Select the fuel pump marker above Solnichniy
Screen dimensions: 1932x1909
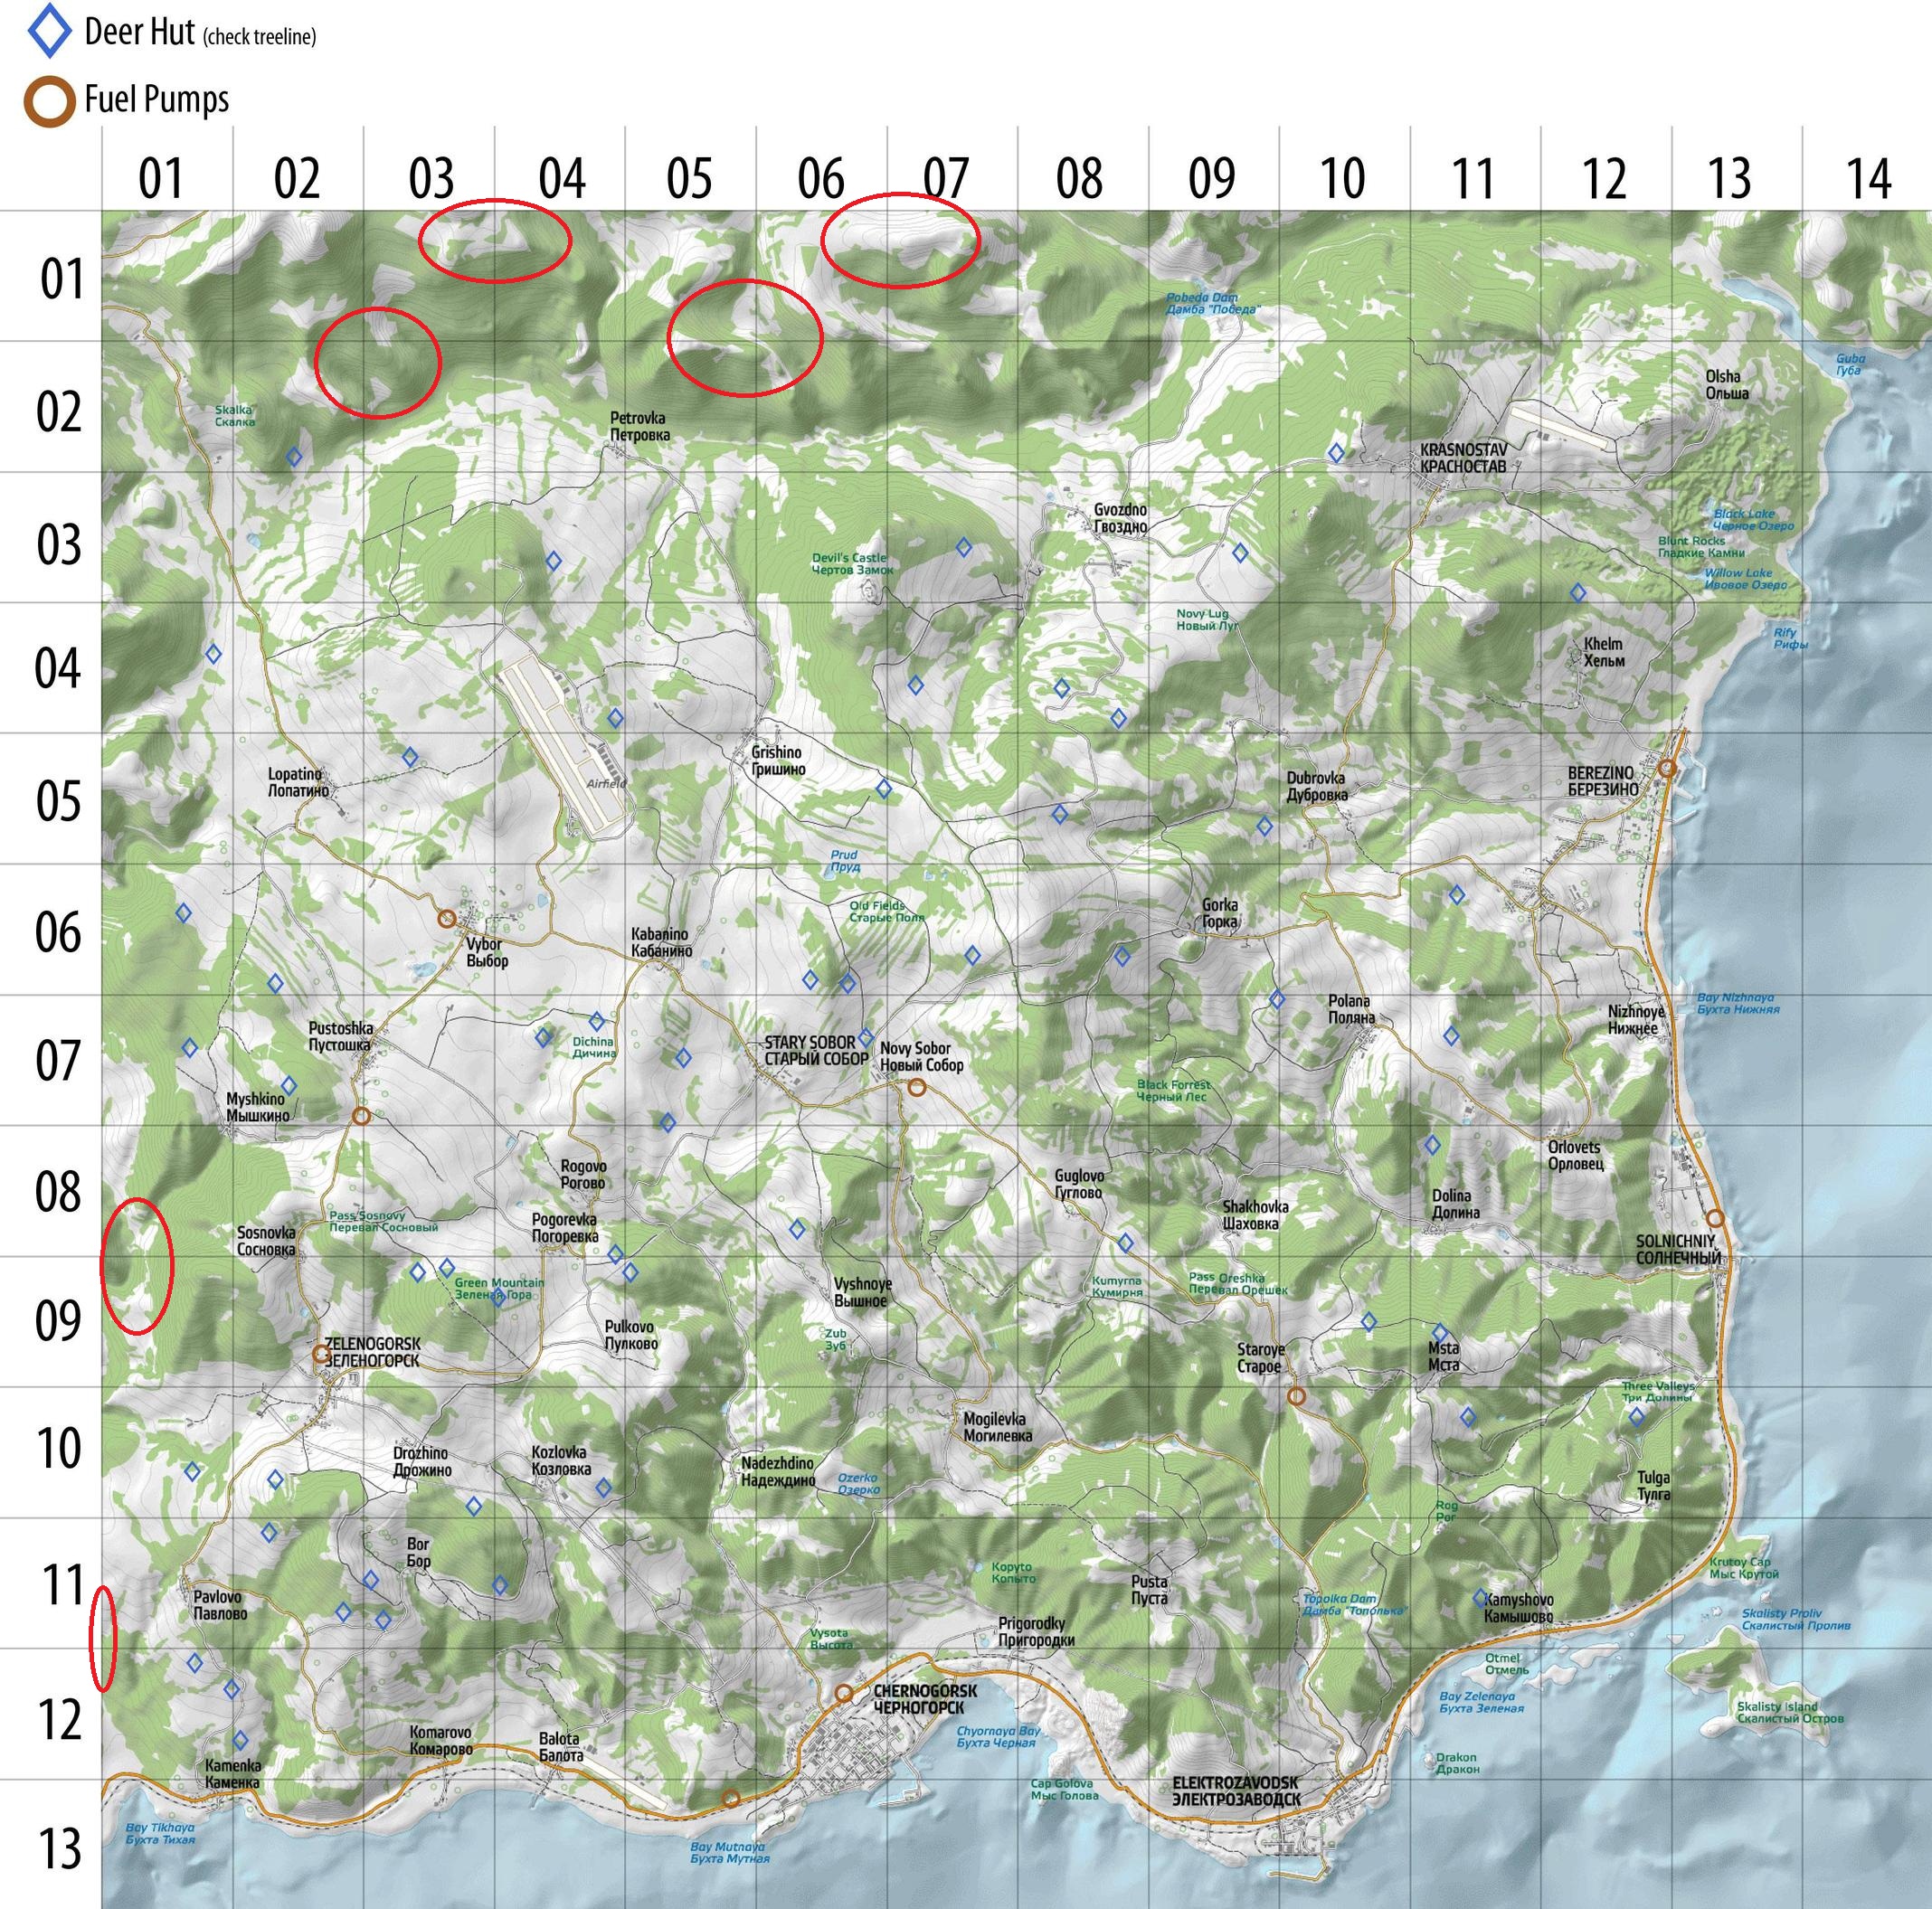(x=1716, y=1218)
